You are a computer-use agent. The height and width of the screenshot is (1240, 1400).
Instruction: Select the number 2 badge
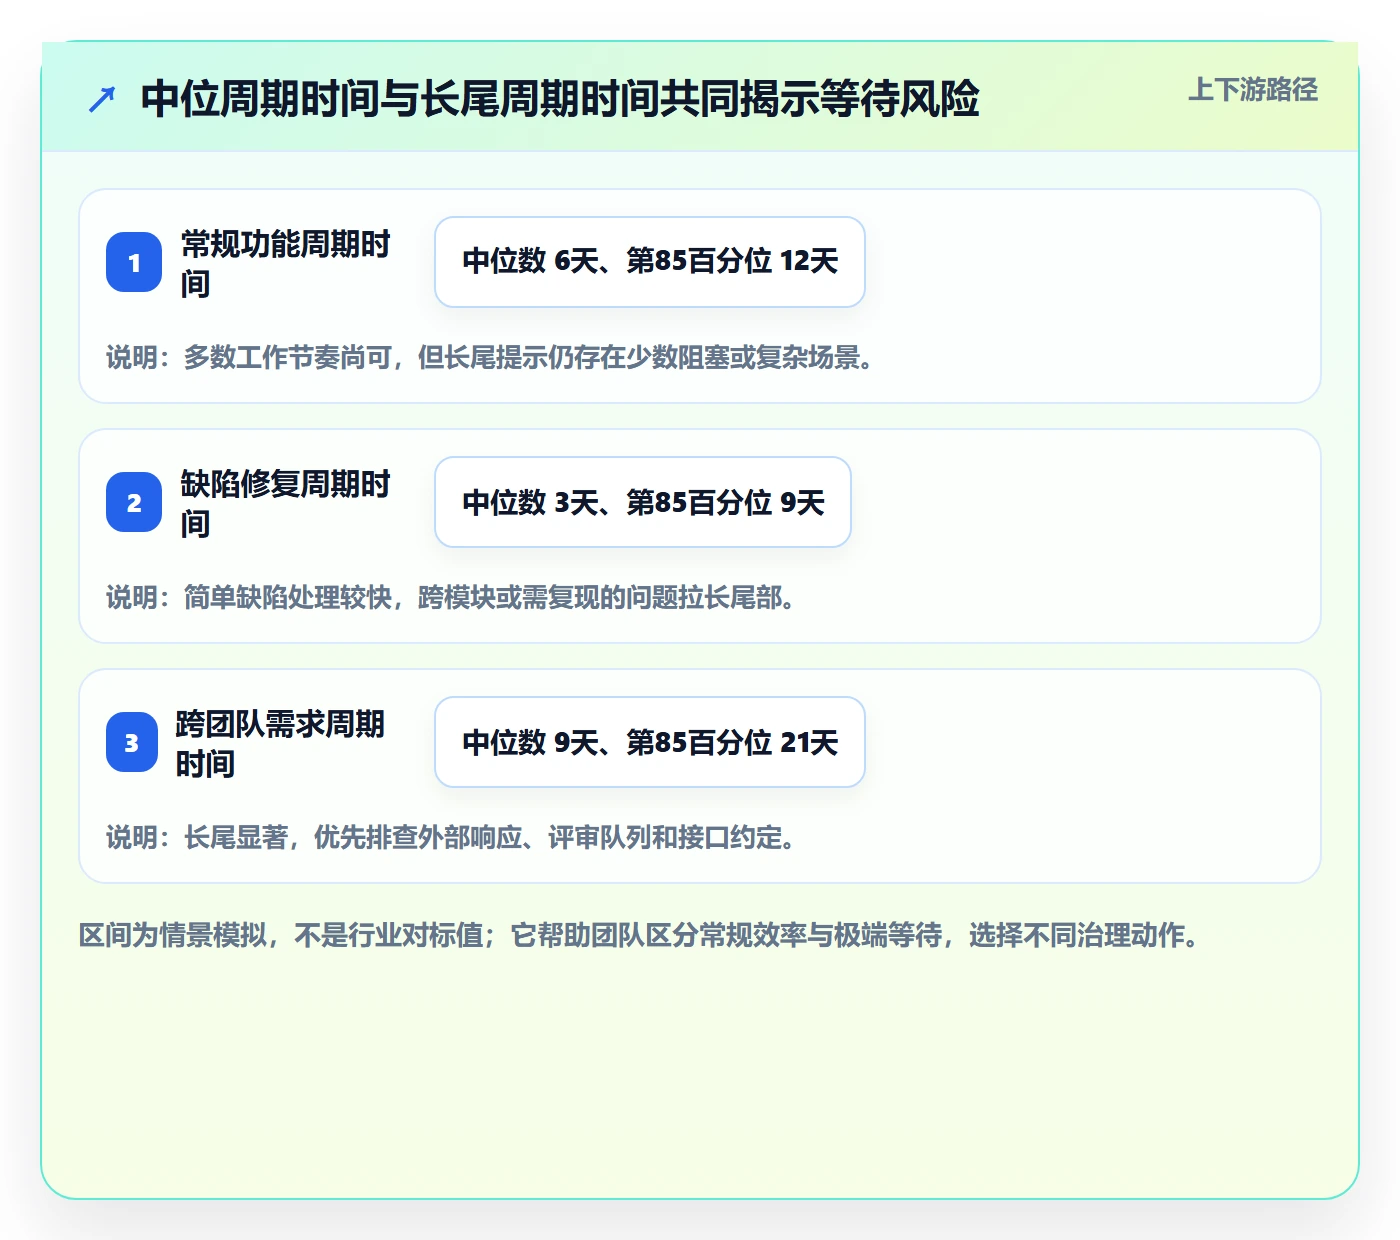click(x=134, y=502)
